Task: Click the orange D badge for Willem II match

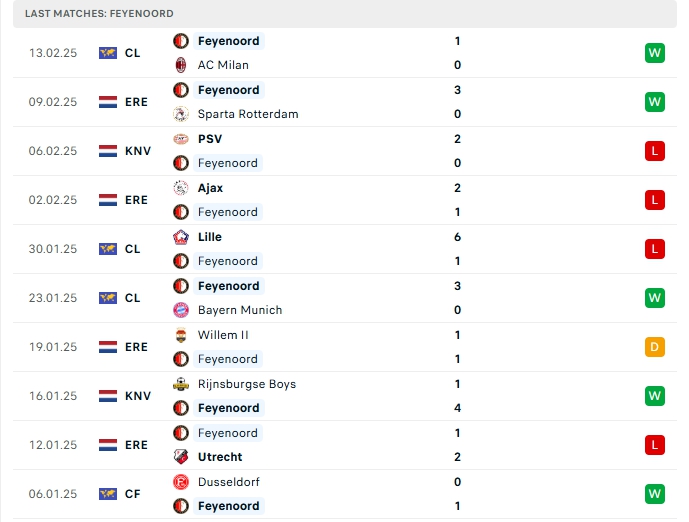Action: point(654,347)
